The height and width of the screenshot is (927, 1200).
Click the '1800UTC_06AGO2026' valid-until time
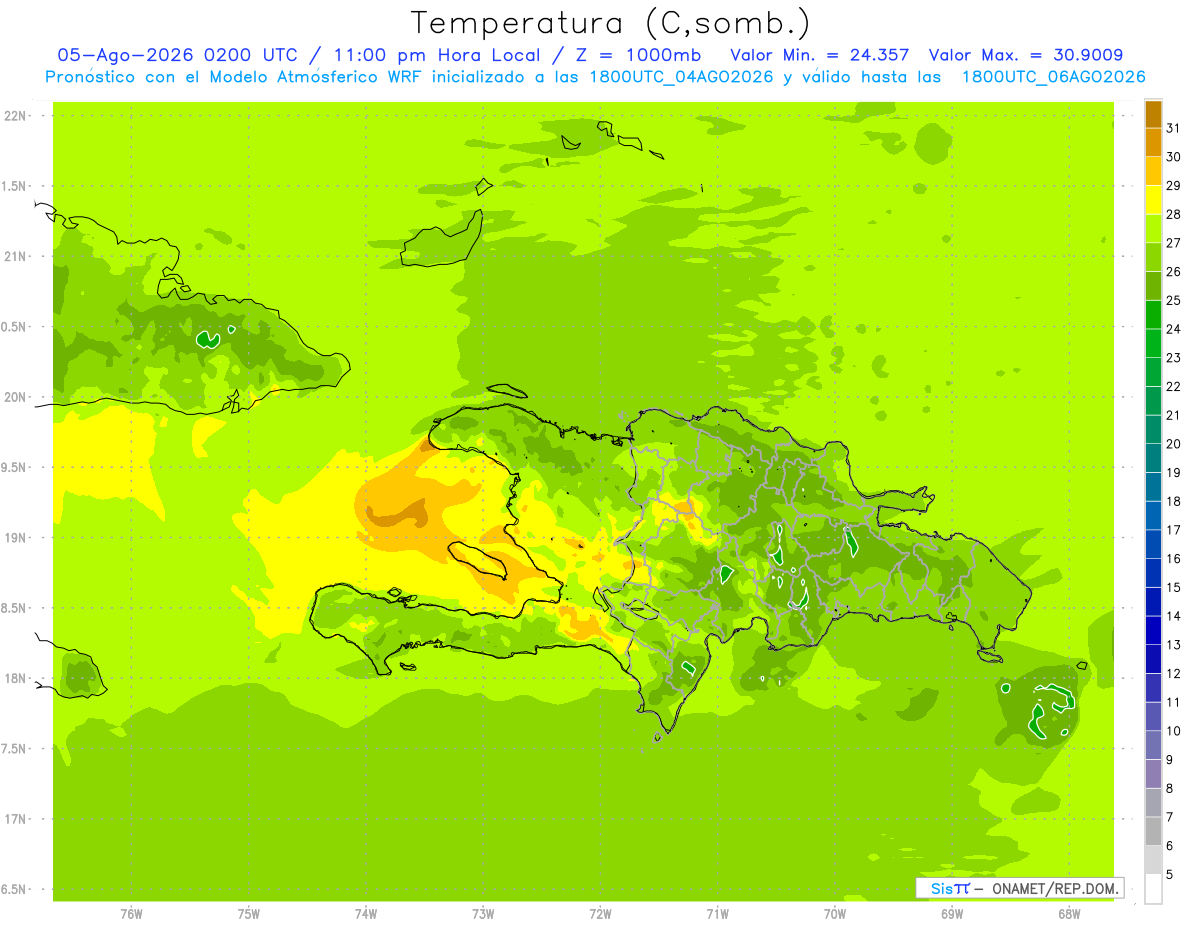pos(1053,77)
